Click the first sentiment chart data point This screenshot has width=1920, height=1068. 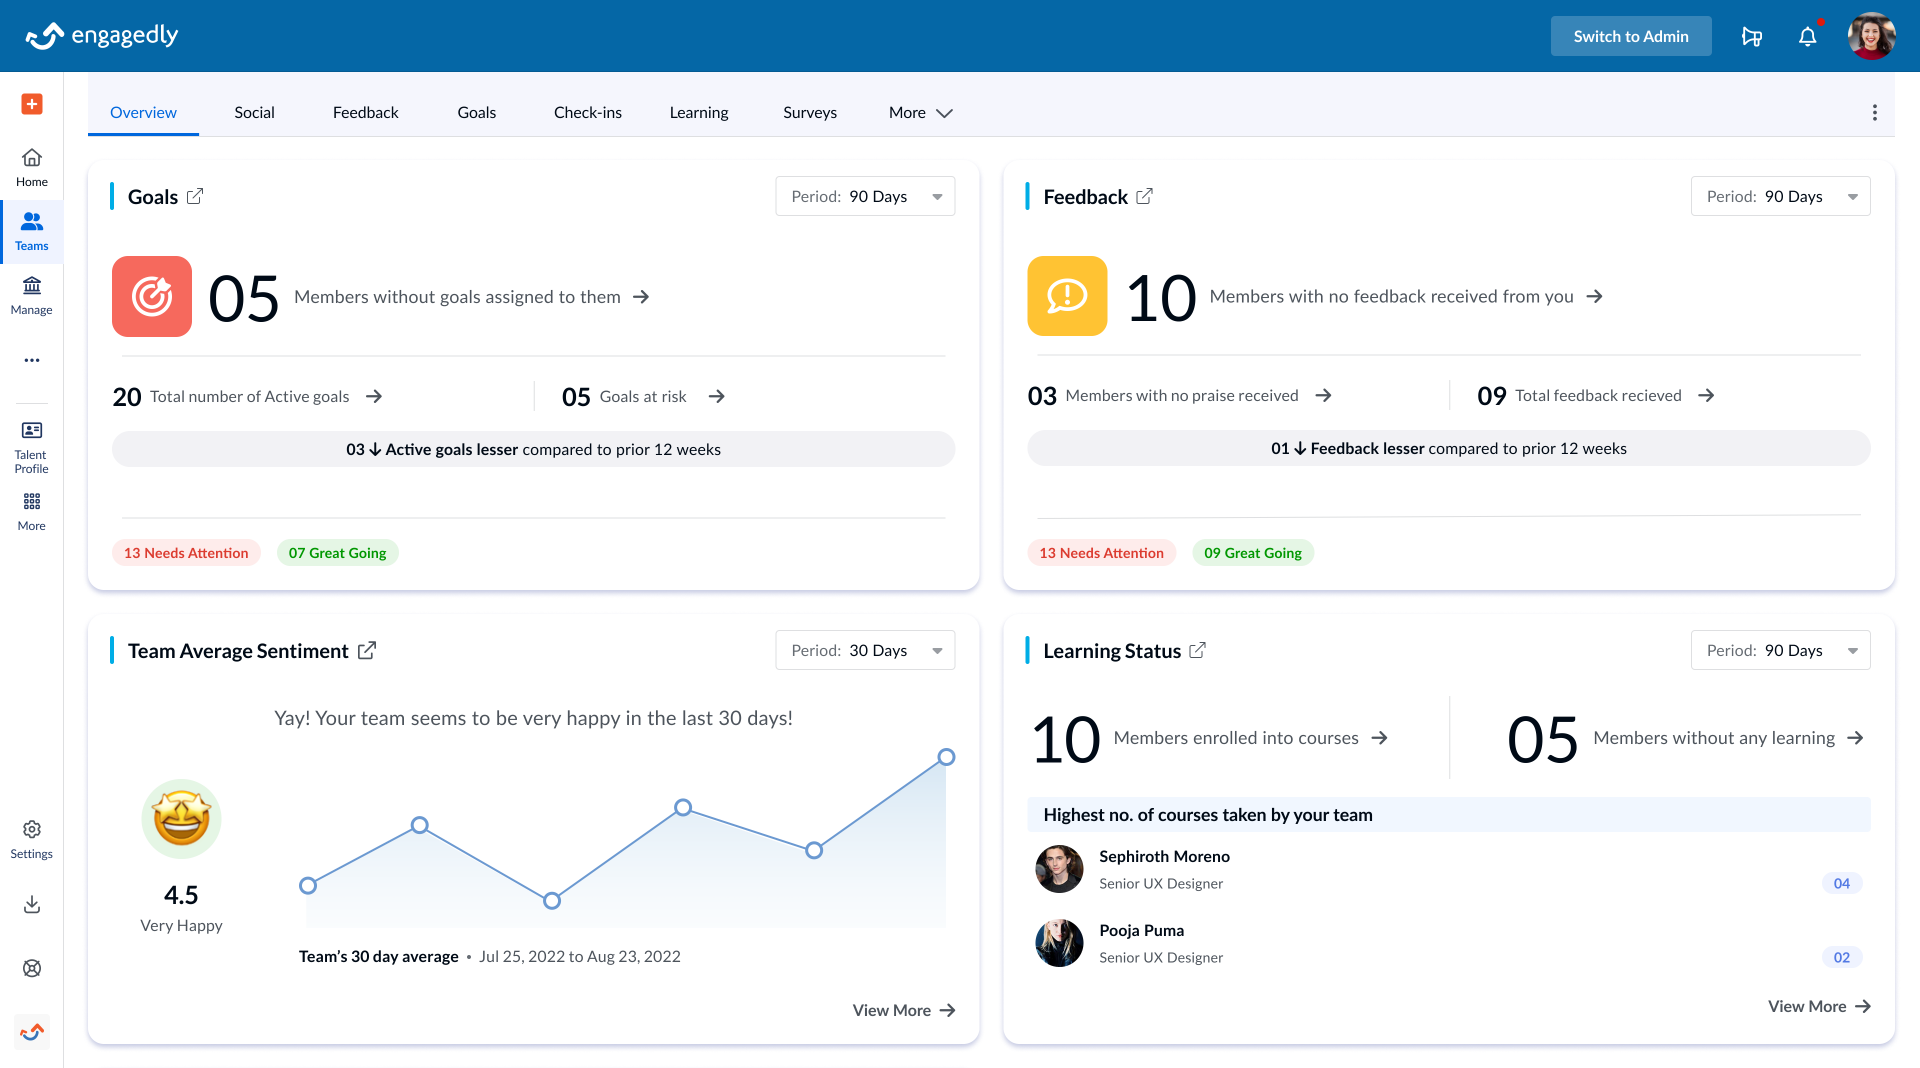pos(308,885)
